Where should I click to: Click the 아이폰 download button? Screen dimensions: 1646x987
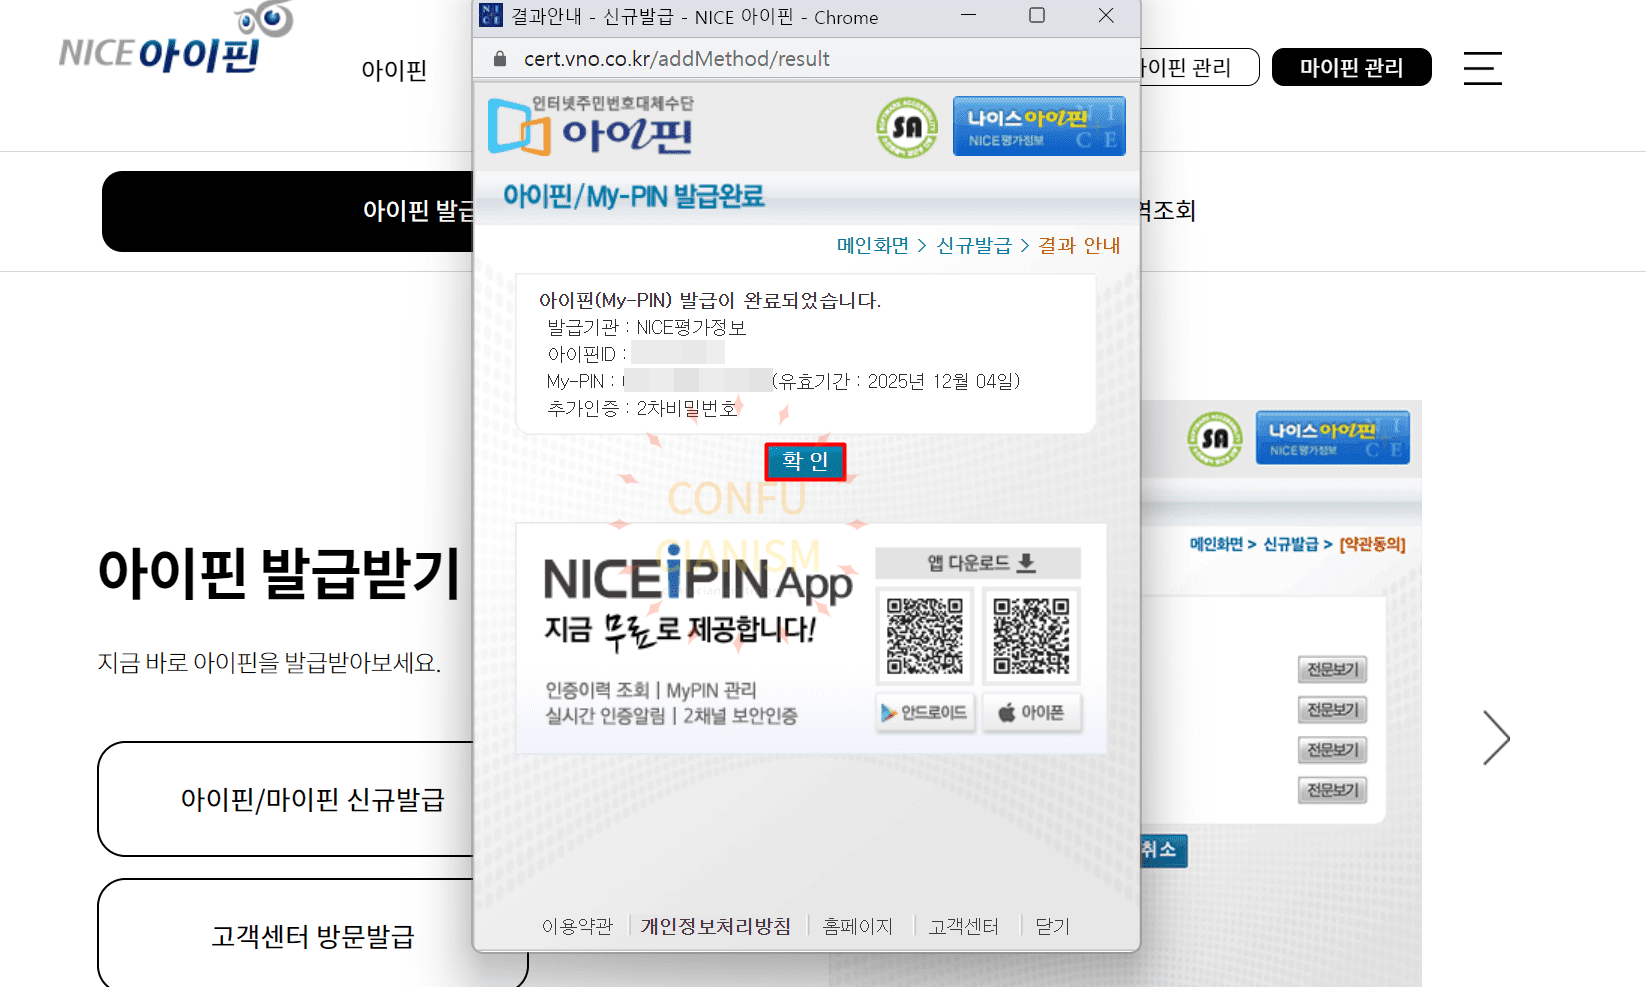(x=1032, y=712)
